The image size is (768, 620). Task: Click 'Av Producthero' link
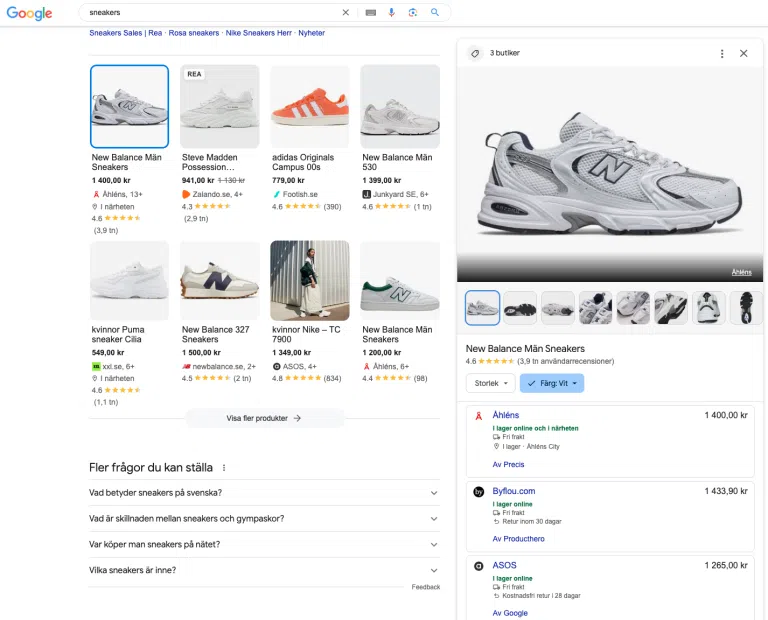[x=518, y=539]
